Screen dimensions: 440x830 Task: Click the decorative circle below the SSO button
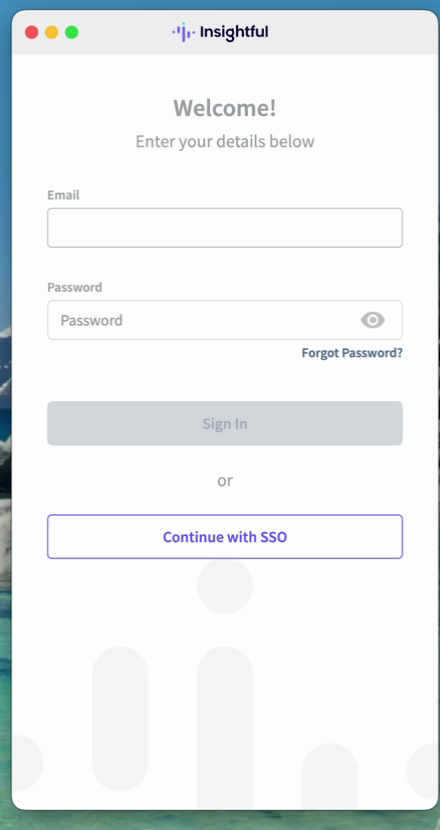225,586
